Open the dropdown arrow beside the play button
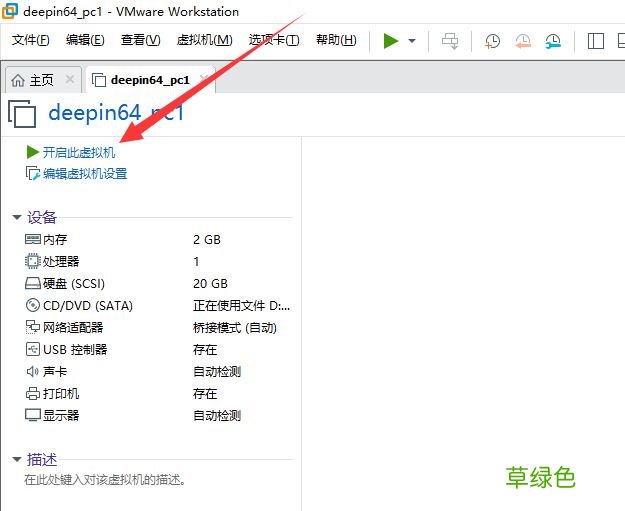625x511 pixels. [x=412, y=41]
